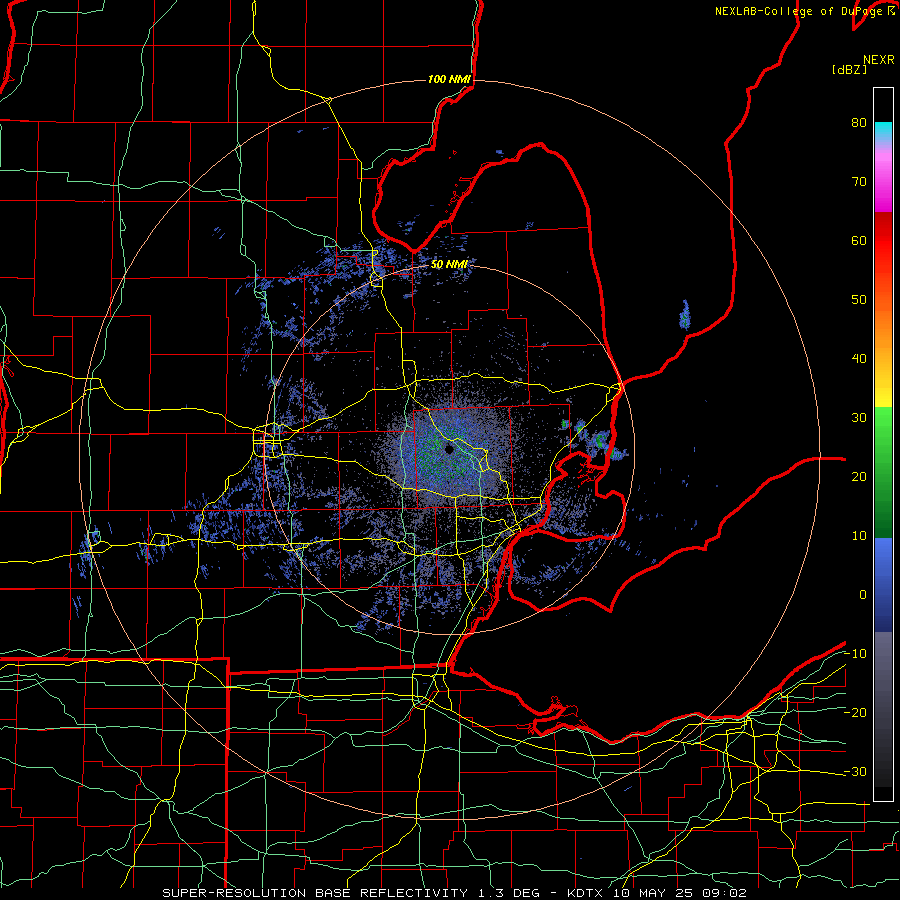Click the 20 value on the dBZ scale
The image size is (900, 900).
click(859, 476)
